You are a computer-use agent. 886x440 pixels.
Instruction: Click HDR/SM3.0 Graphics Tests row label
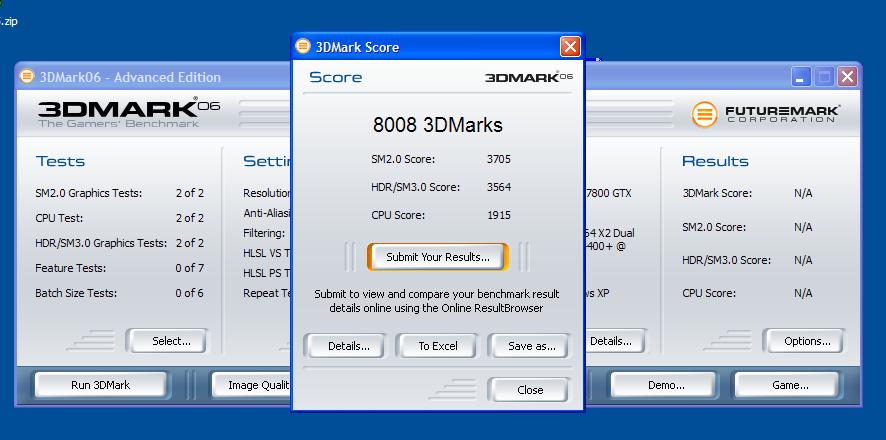pos(101,243)
